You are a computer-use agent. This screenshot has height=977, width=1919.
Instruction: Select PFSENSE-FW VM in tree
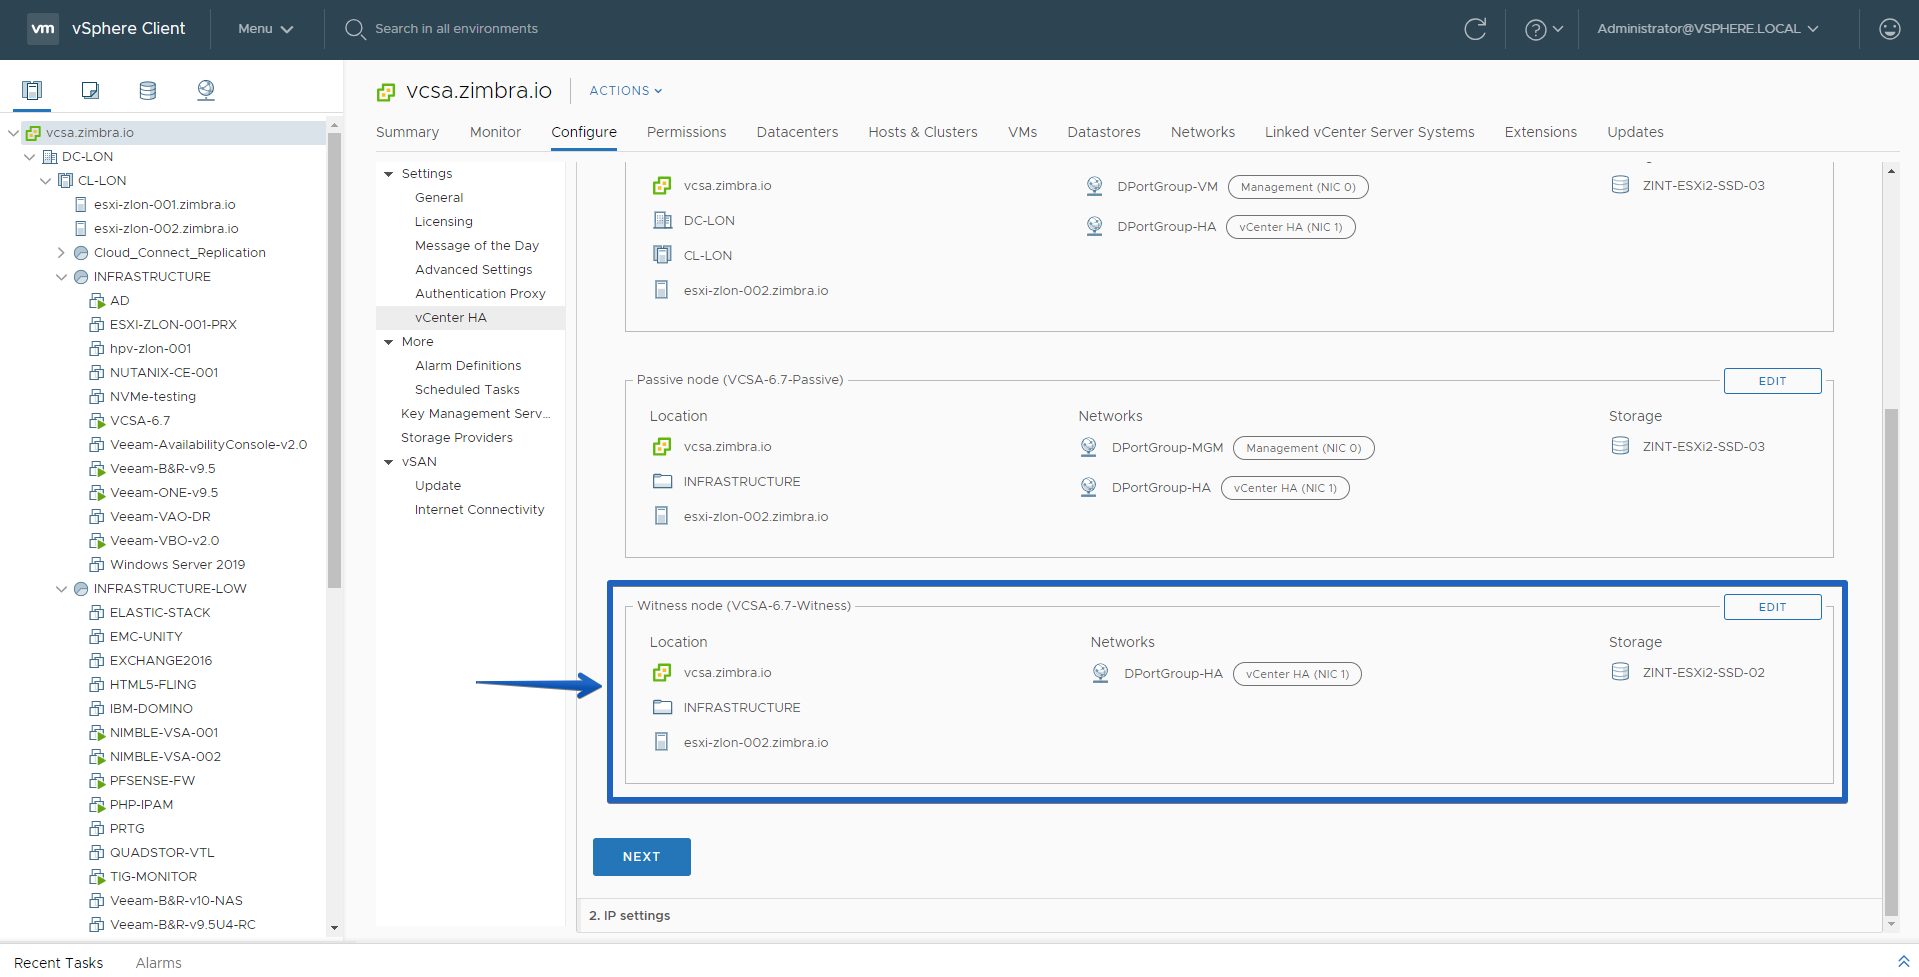pos(152,781)
